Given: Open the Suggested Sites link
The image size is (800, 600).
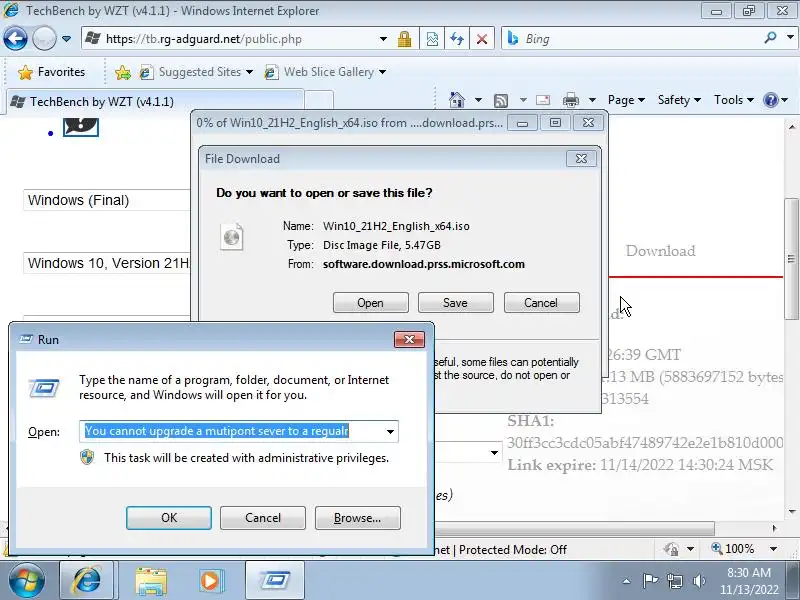Looking at the screenshot, I should pos(196,72).
